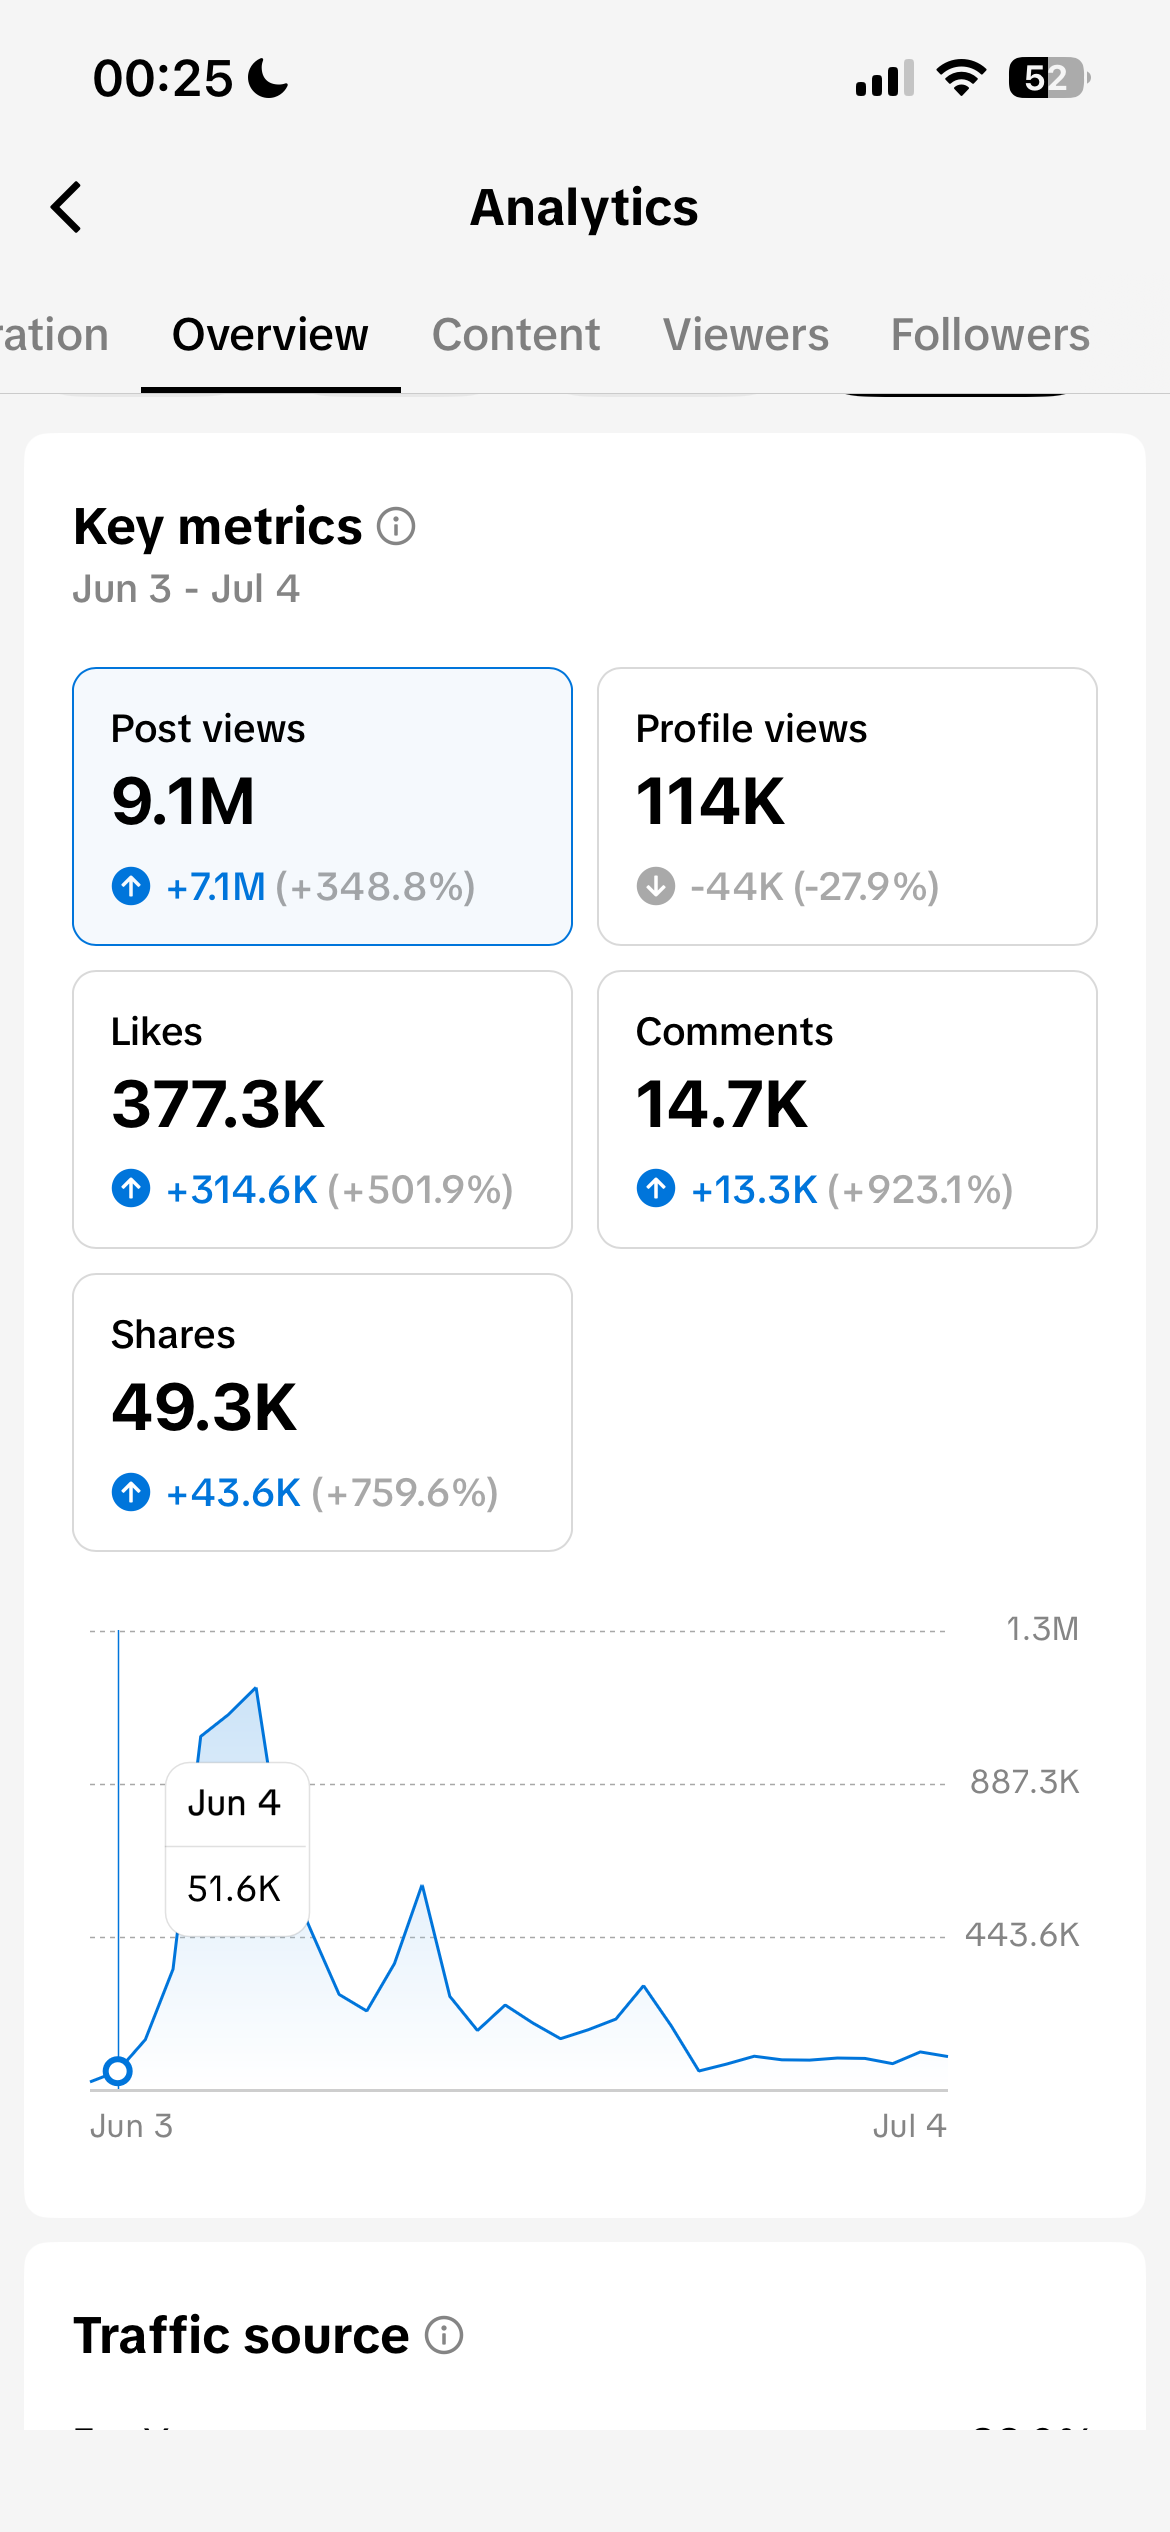Tap the 9.1M post views value
The width and height of the screenshot is (1170, 2532).
[x=183, y=802]
